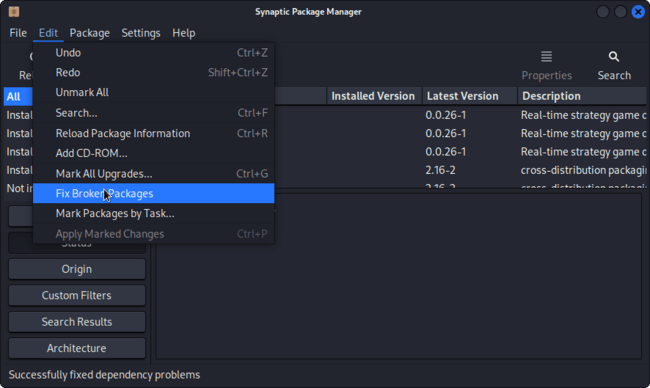Image resolution: width=650 pixels, height=388 pixels.
Task: Select Search... in the Edit menu
Action: click(x=154, y=113)
